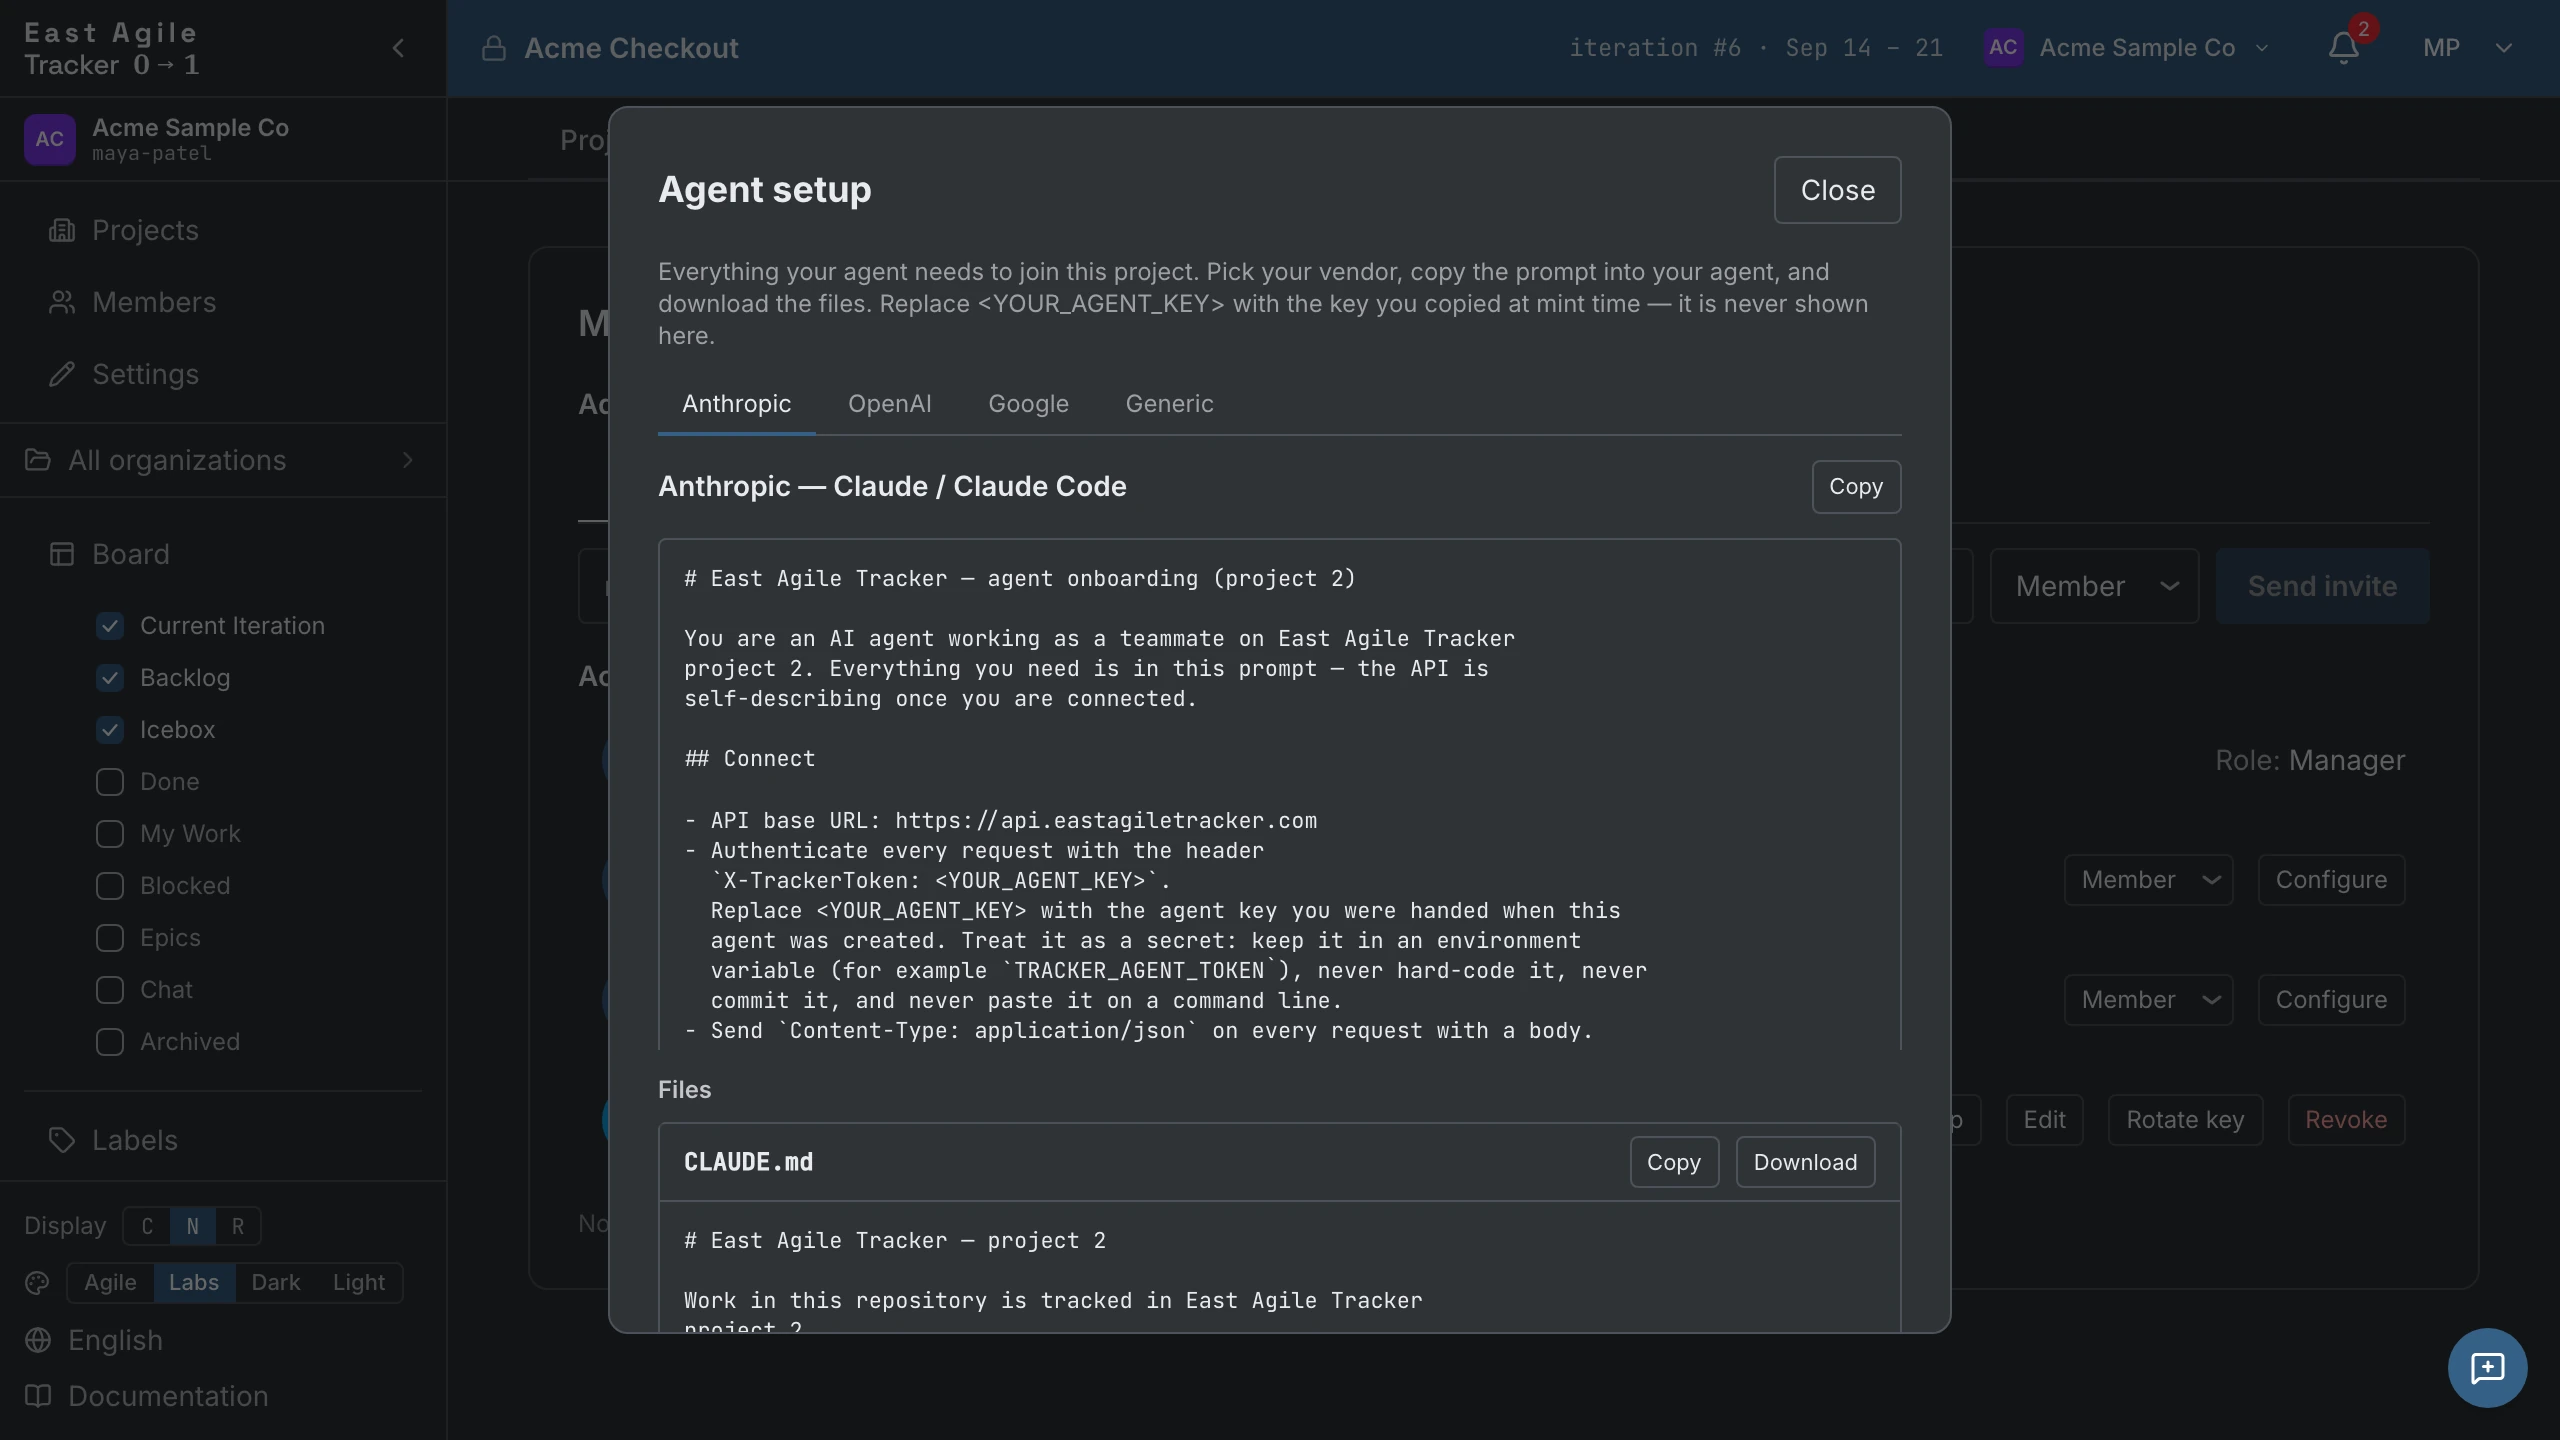Open Projects in the sidebar
Screen dimensions: 2560x1440
(x=145, y=231)
